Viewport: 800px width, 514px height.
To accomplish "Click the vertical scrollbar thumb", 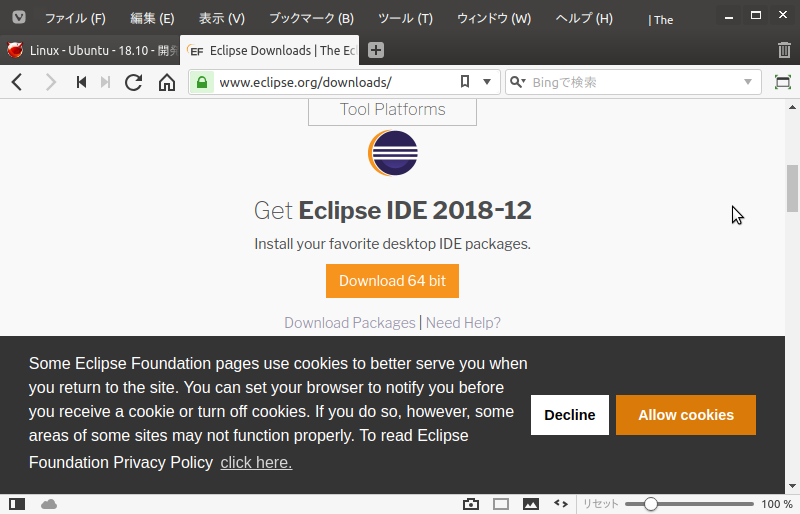I will [792, 188].
